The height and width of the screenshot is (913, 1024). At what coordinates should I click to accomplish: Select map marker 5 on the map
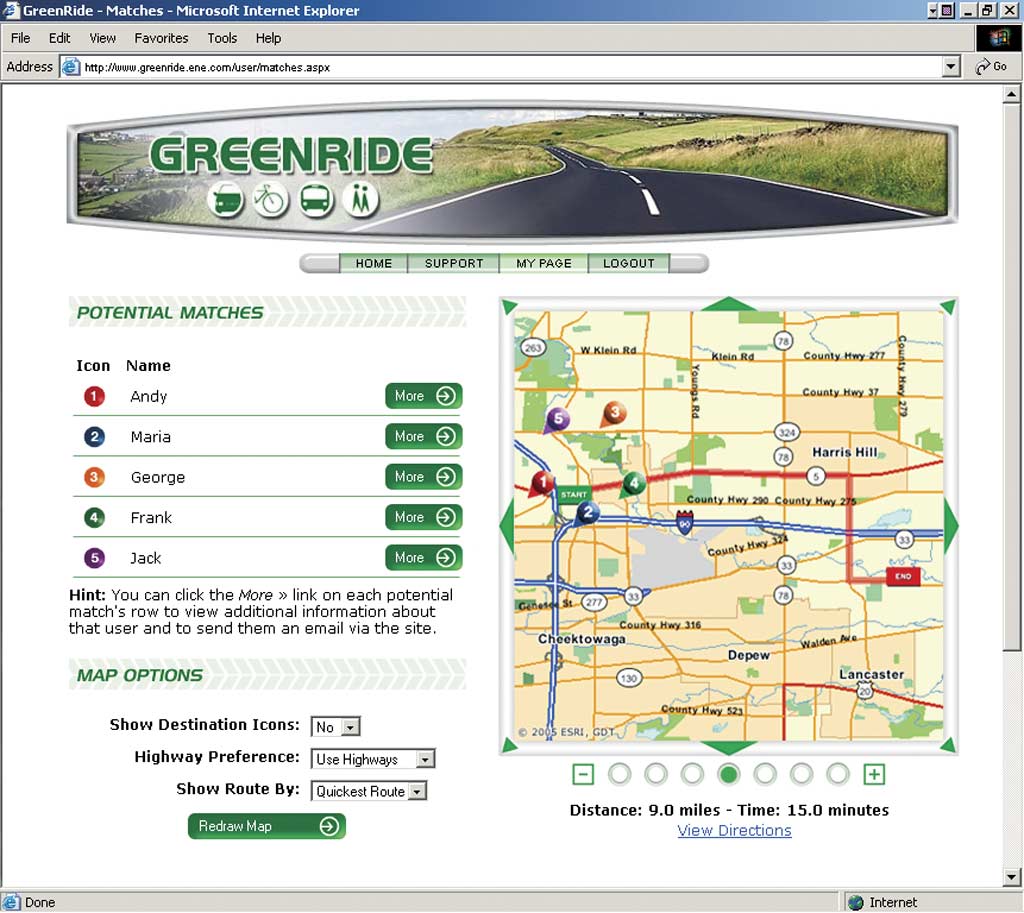coord(557,420)
